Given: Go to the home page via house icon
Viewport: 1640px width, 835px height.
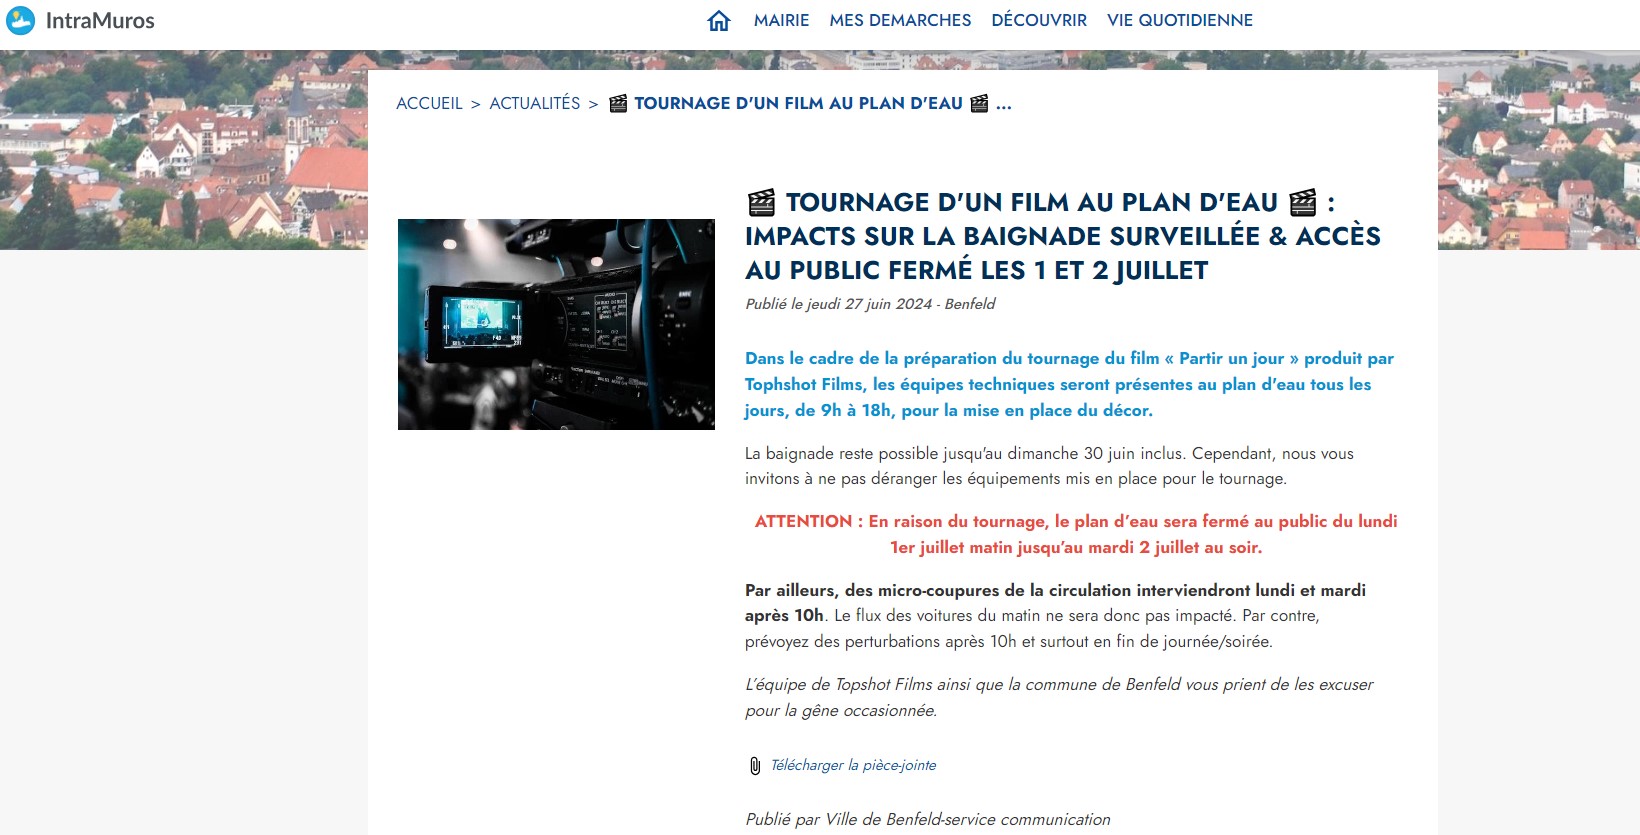Looking at the screenshot, I should click(x=718, y=21).
